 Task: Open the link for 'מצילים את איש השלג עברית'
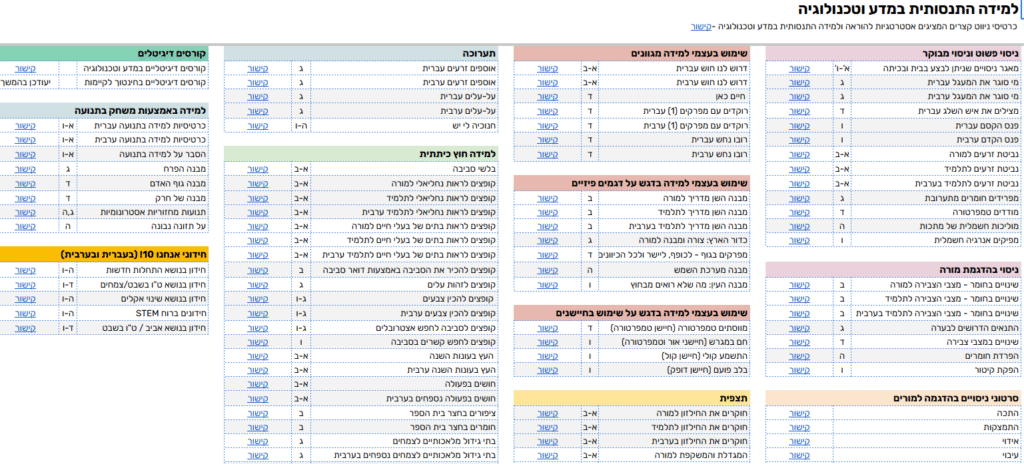click(x=799, y=111)
